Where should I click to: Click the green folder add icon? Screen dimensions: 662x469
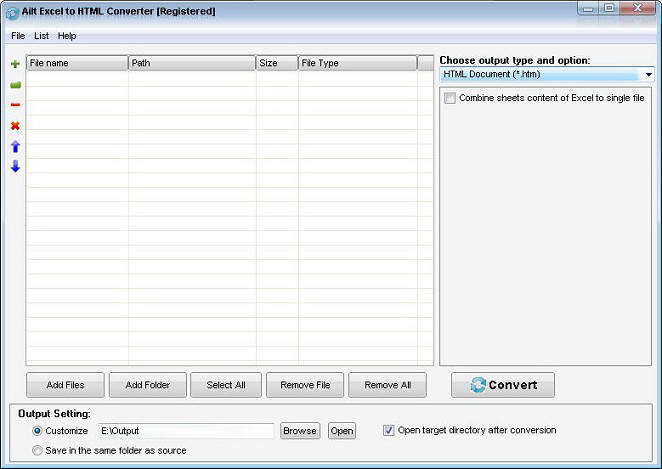[x=15, y=85]
